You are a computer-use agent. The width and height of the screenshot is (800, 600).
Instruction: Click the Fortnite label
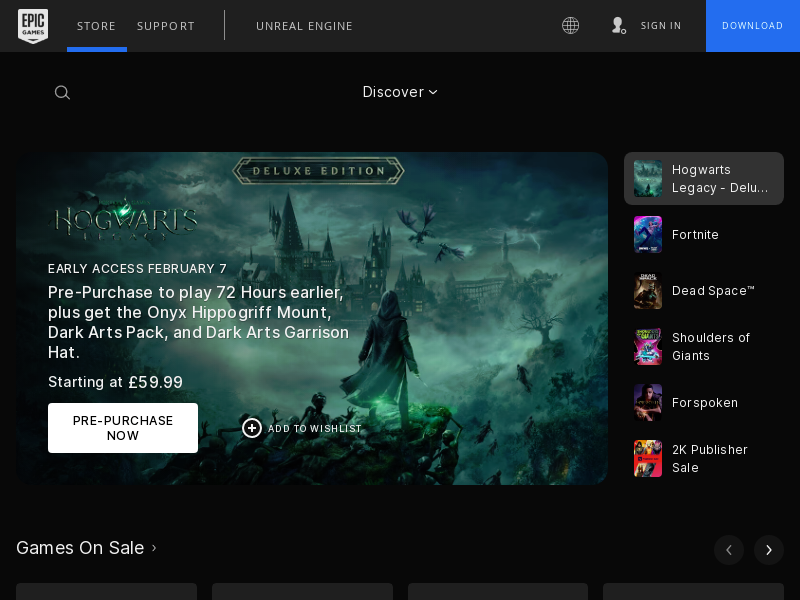coord(695,235)
